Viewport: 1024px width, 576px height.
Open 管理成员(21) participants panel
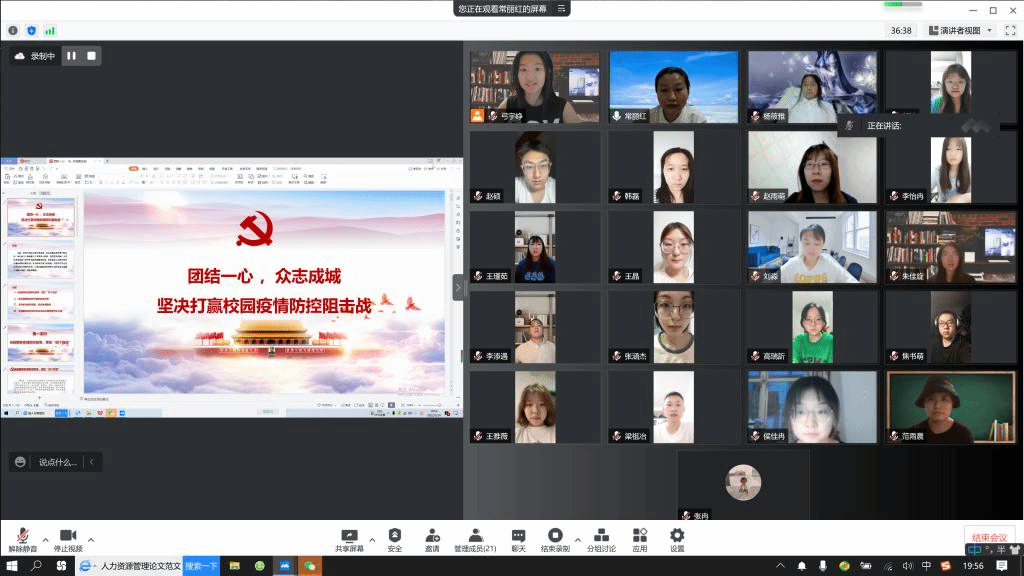click(x=476, y=536)
